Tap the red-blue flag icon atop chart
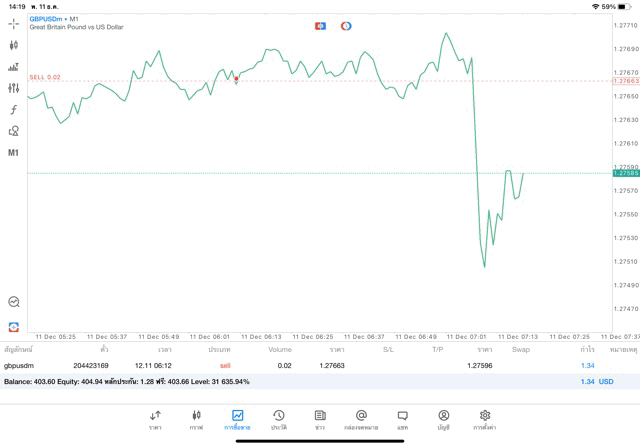This screenshot has height=447, width=640. point(320,25)
